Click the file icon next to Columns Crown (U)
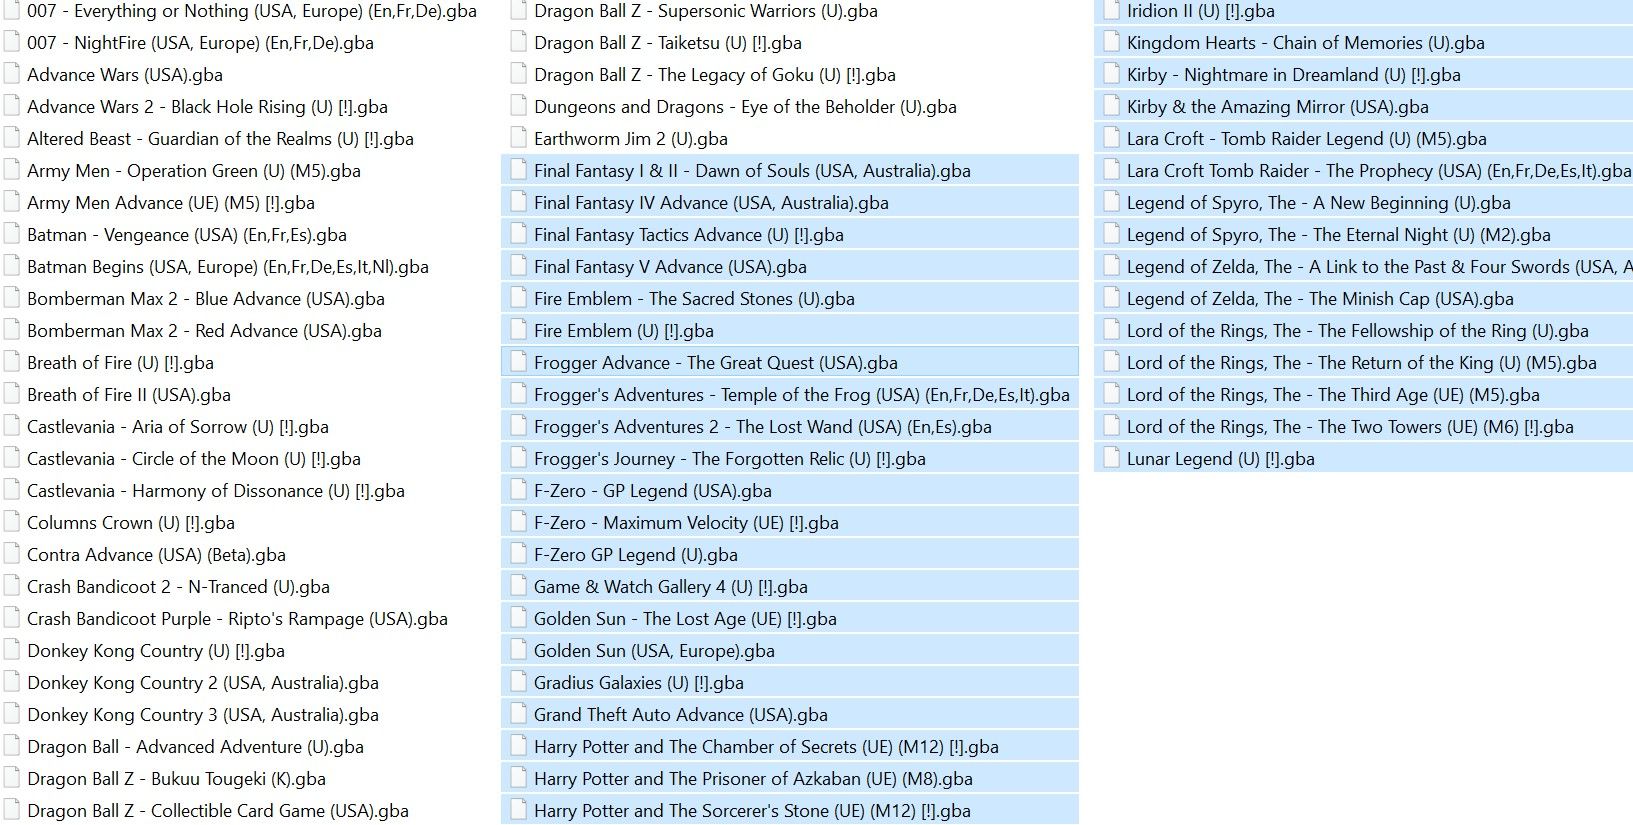Screen dimensions: 1633x825 (12, 522)
